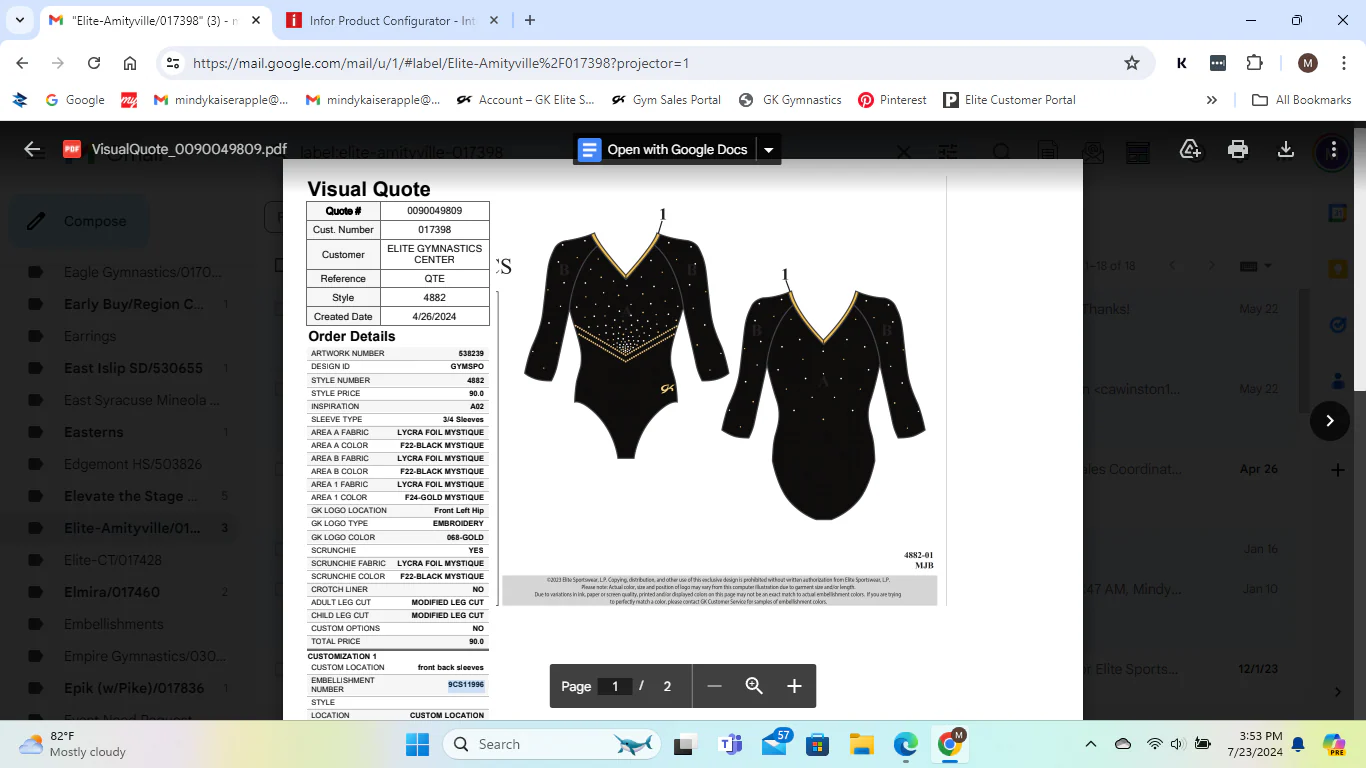Image resolution: width=1366 pixels, height=768 pixels.
Task: Open Pinterest bookmark
Action: coord(892,100)
